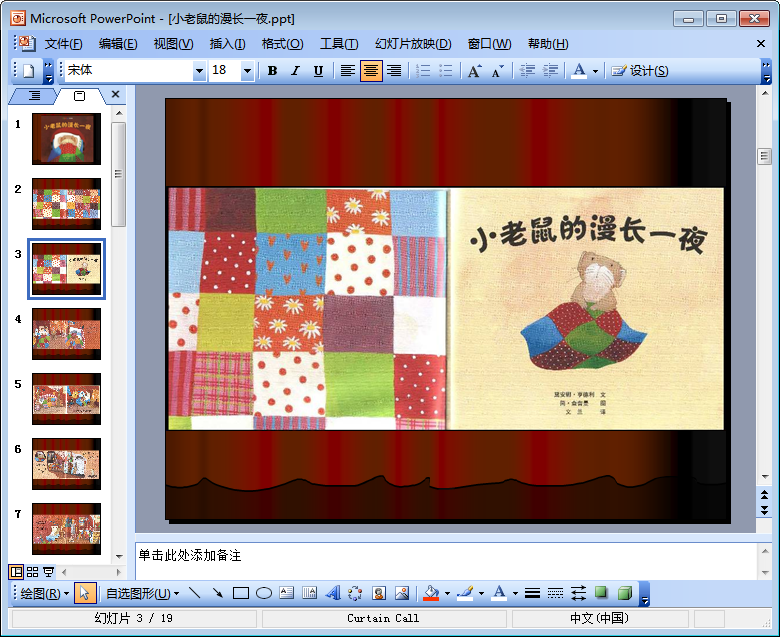Toggle Italic formatting

pos(295,71)
